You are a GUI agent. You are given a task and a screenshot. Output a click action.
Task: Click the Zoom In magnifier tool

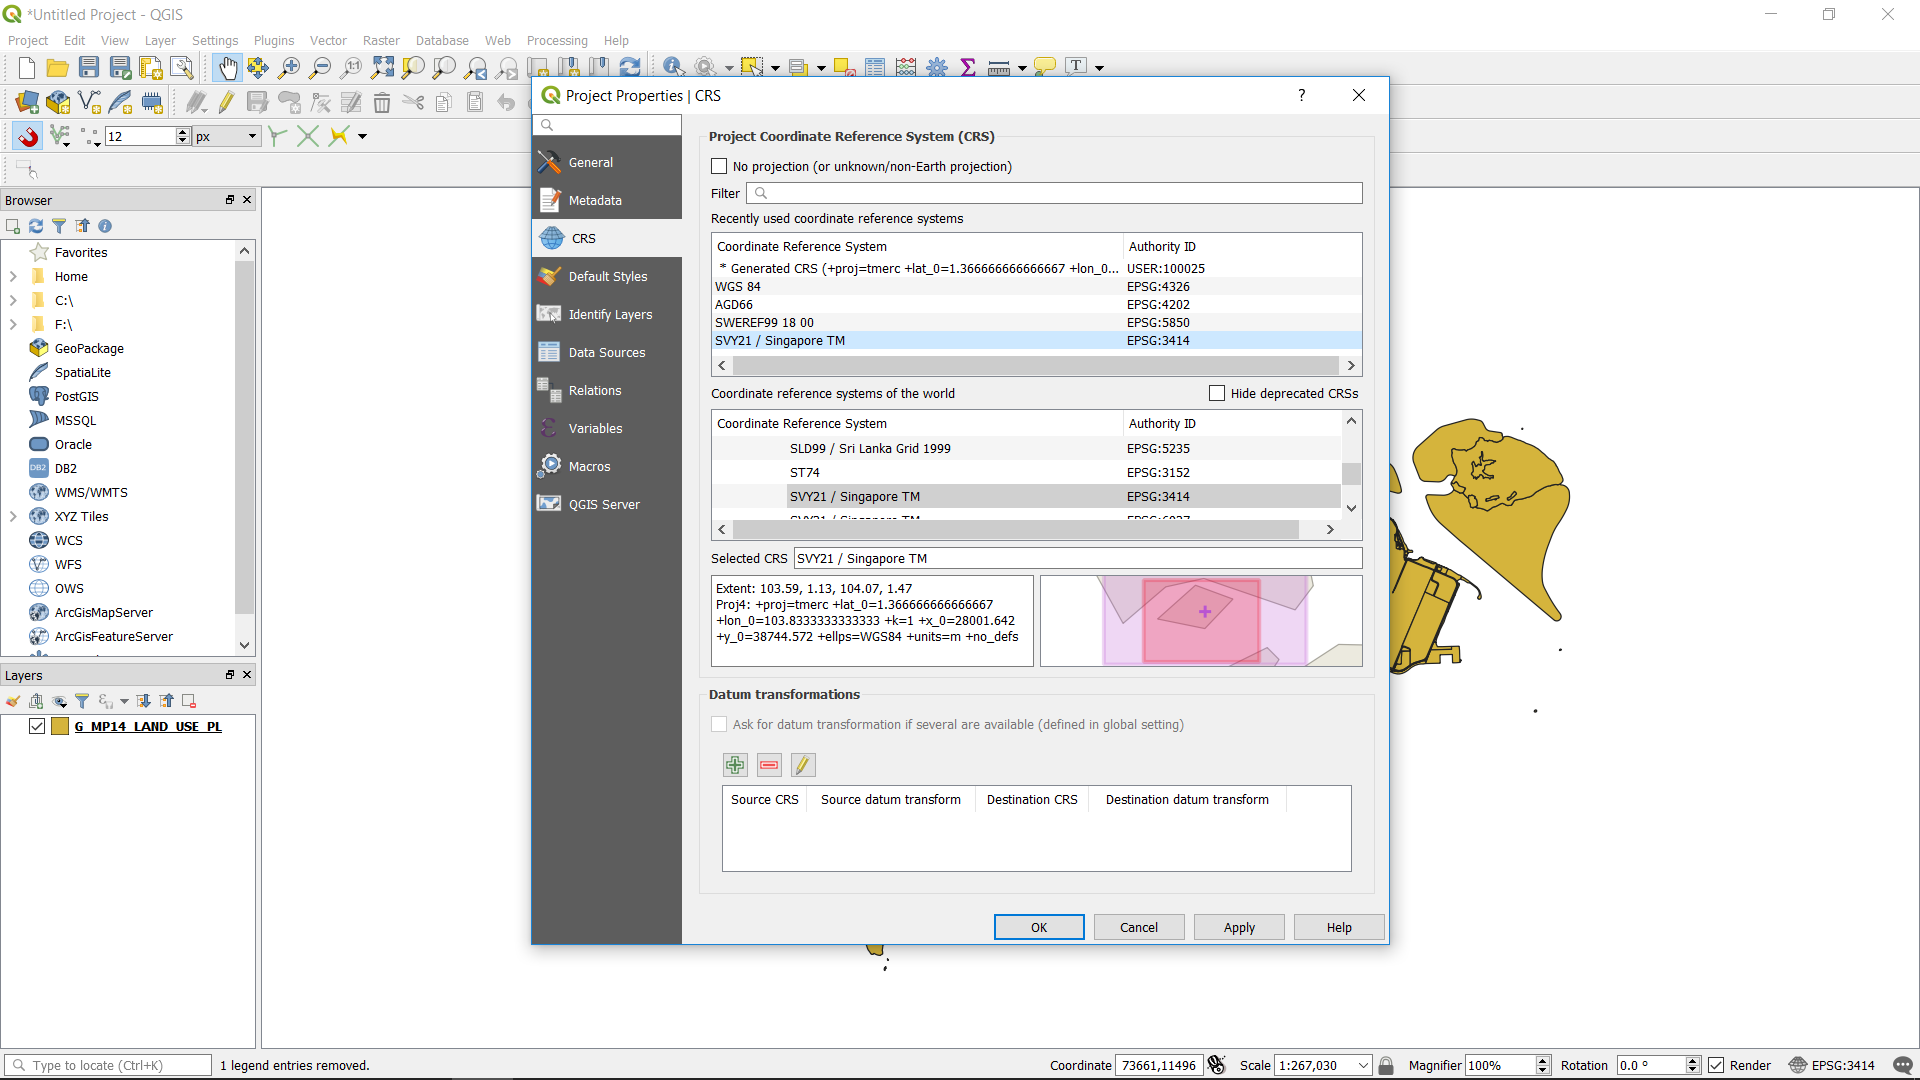click(x=289, y=67)
